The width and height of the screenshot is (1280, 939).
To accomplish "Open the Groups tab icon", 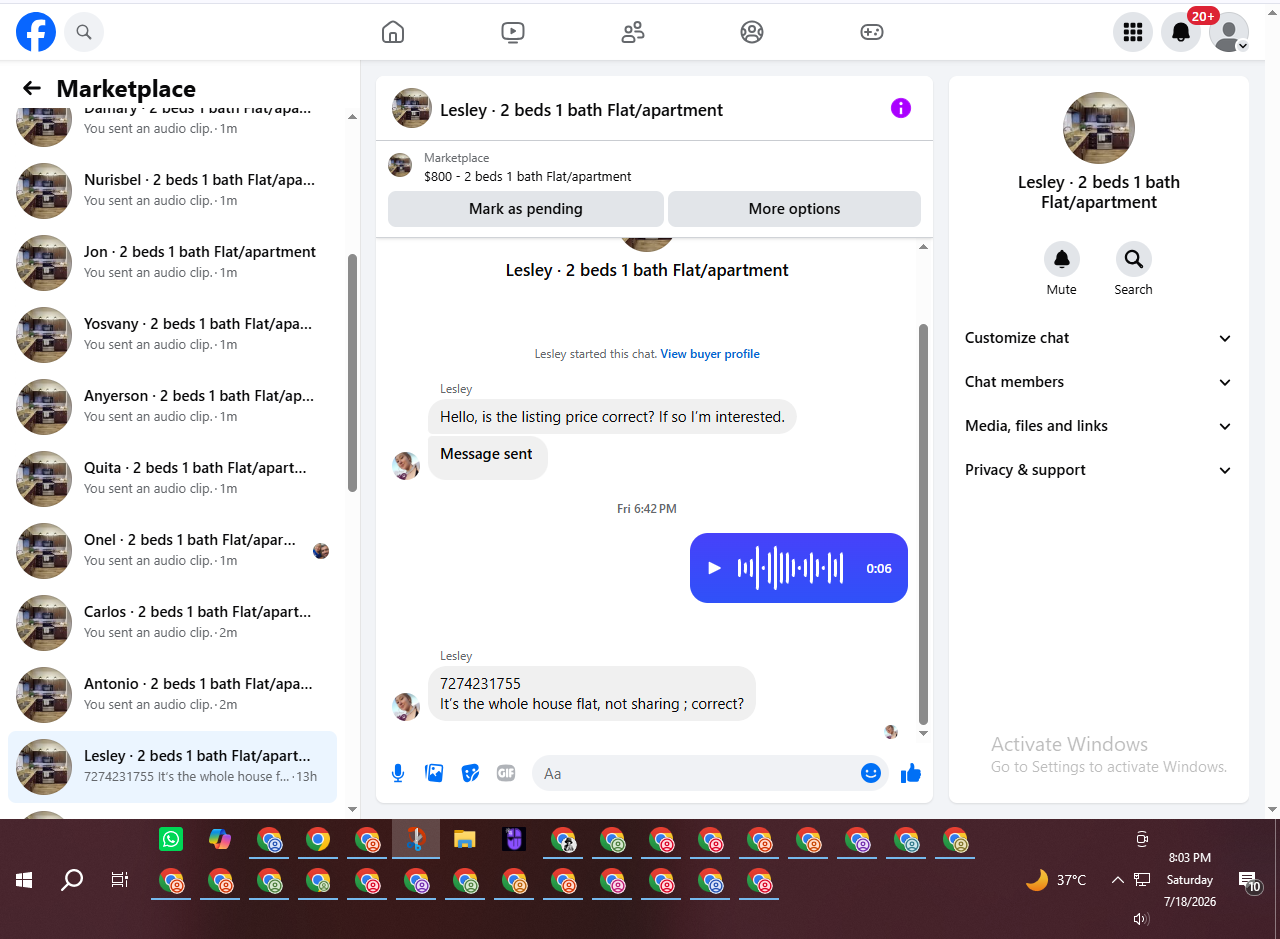I will tap(752, 32).
